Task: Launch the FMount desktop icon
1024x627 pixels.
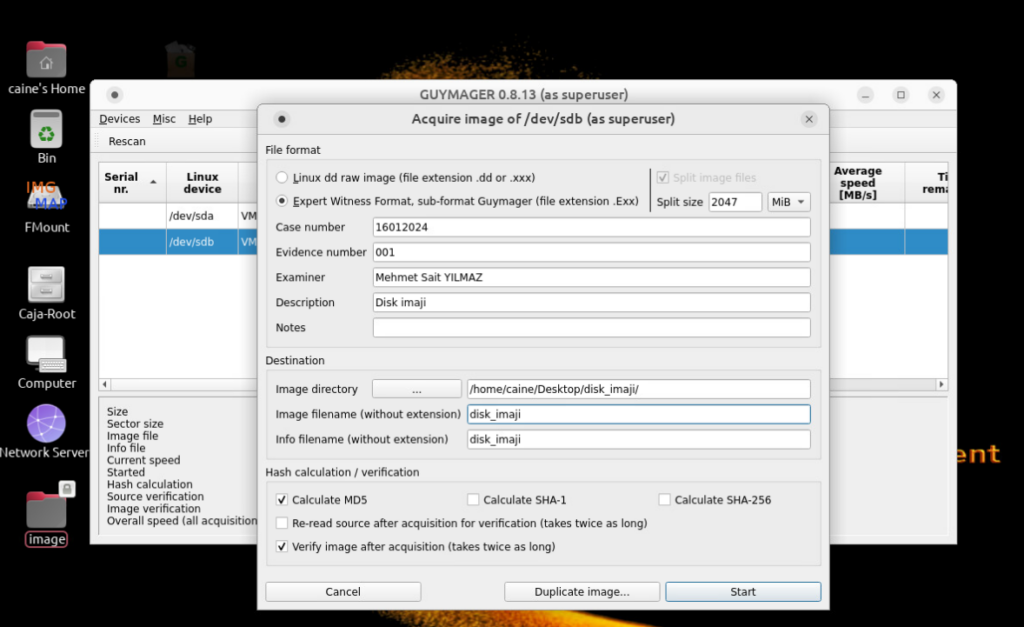Action: [46, 198]
